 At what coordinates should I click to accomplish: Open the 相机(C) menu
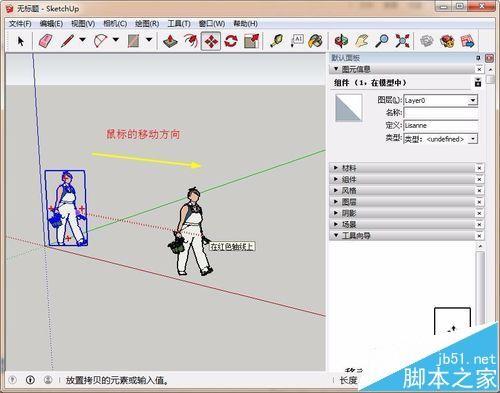pos(115,24)
